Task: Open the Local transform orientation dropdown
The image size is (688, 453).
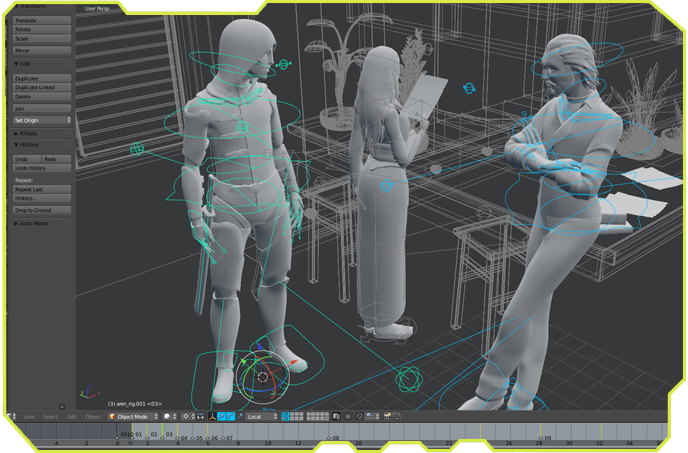Action: pos(260,416)
